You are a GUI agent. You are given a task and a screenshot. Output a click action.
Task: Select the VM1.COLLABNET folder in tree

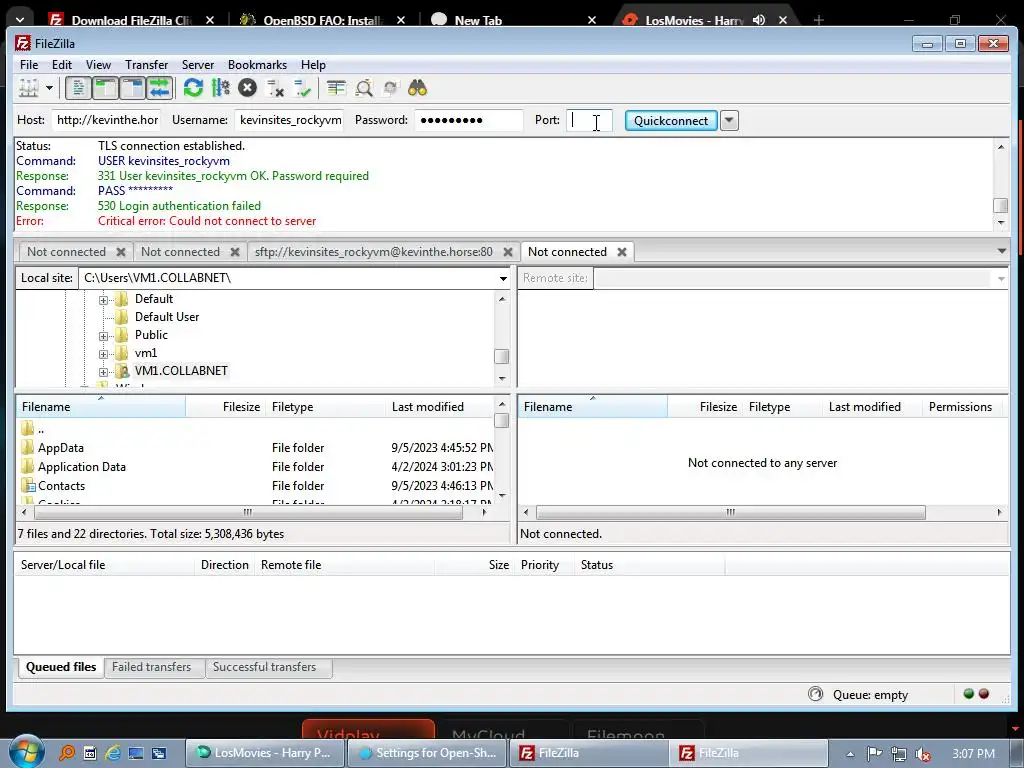click(x=181, y=370)
